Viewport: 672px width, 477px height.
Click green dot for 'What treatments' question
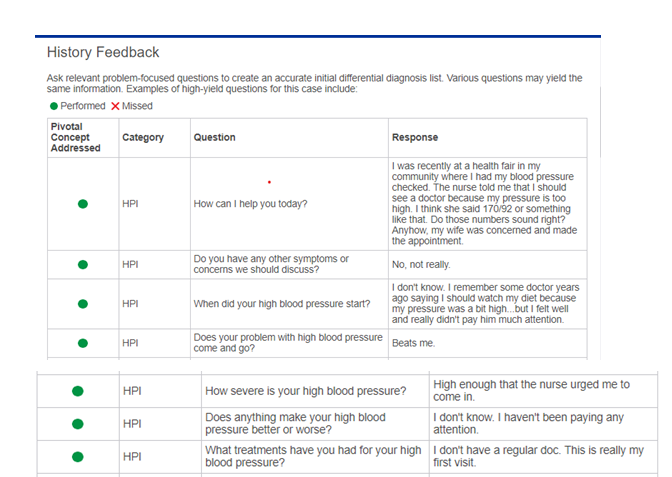coord(78,457)
